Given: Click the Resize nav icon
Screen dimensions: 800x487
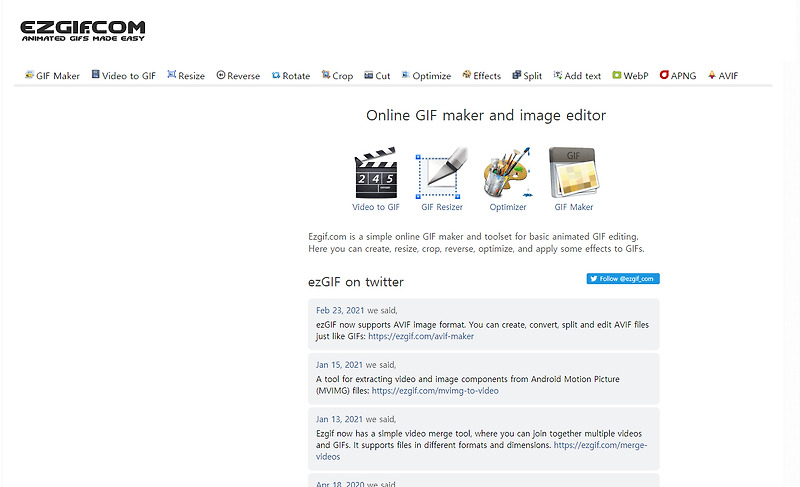Looking at the screenshot, I should [x=172, y=74].
